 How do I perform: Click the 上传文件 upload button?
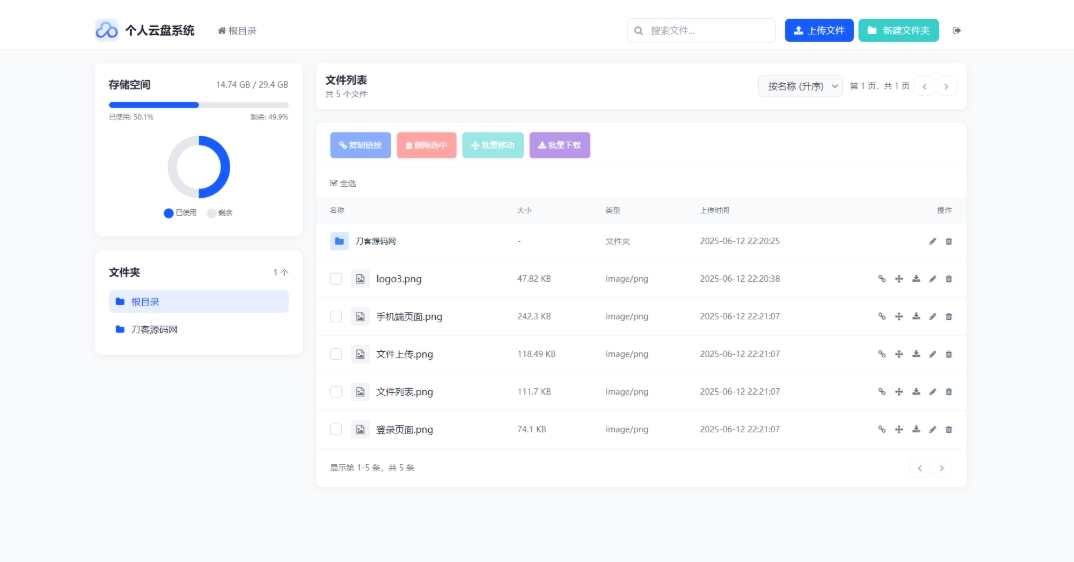(819, 31)
